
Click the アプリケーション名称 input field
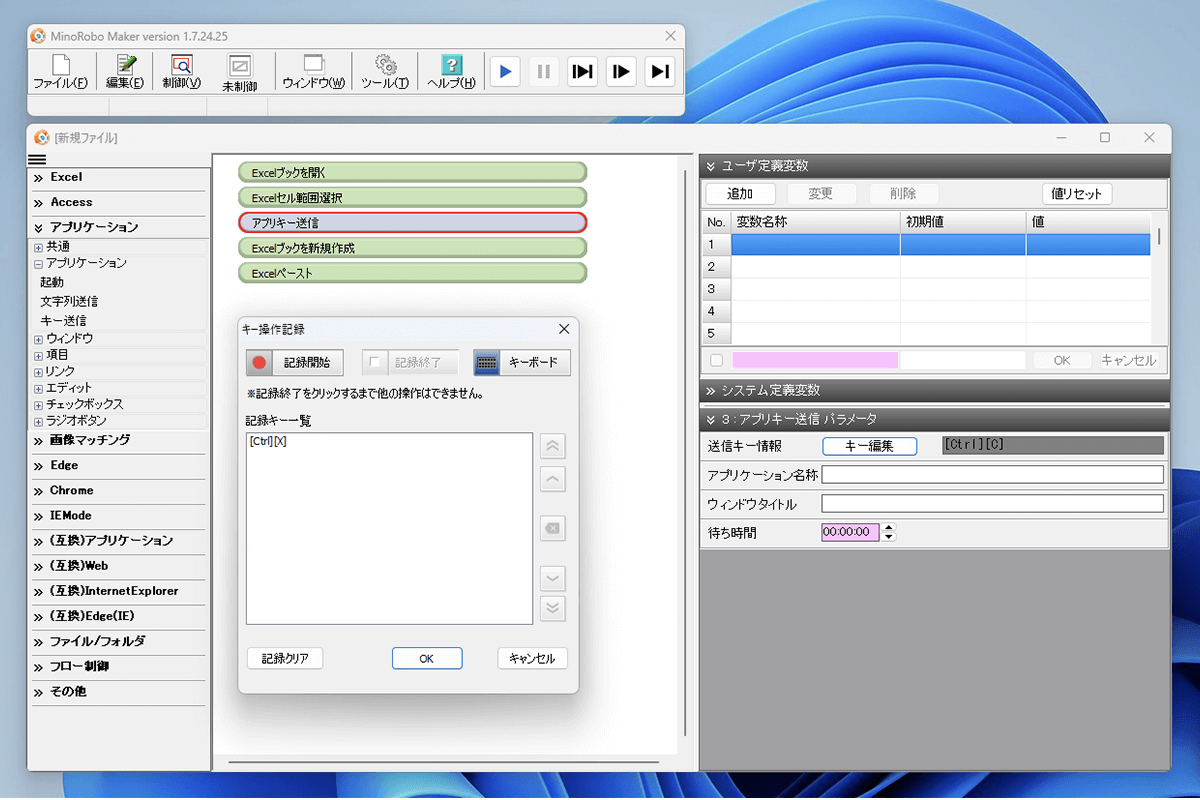pyautogui.click(x=993, y=475)
